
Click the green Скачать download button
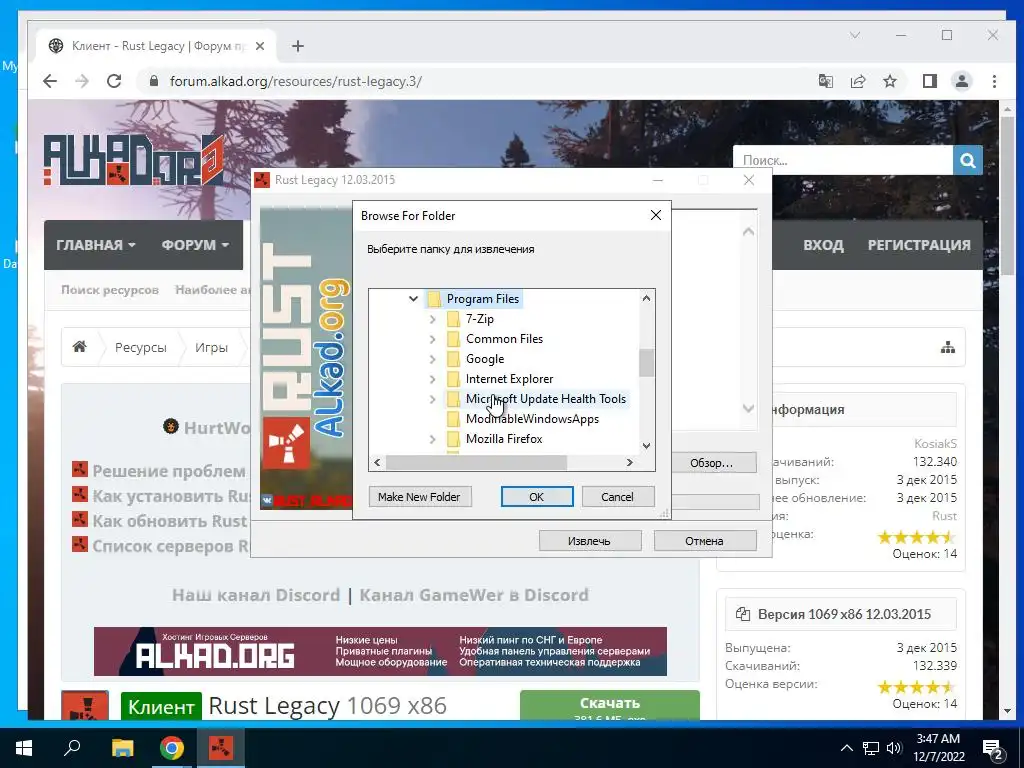pyautogui.click(x=610, y=705)
